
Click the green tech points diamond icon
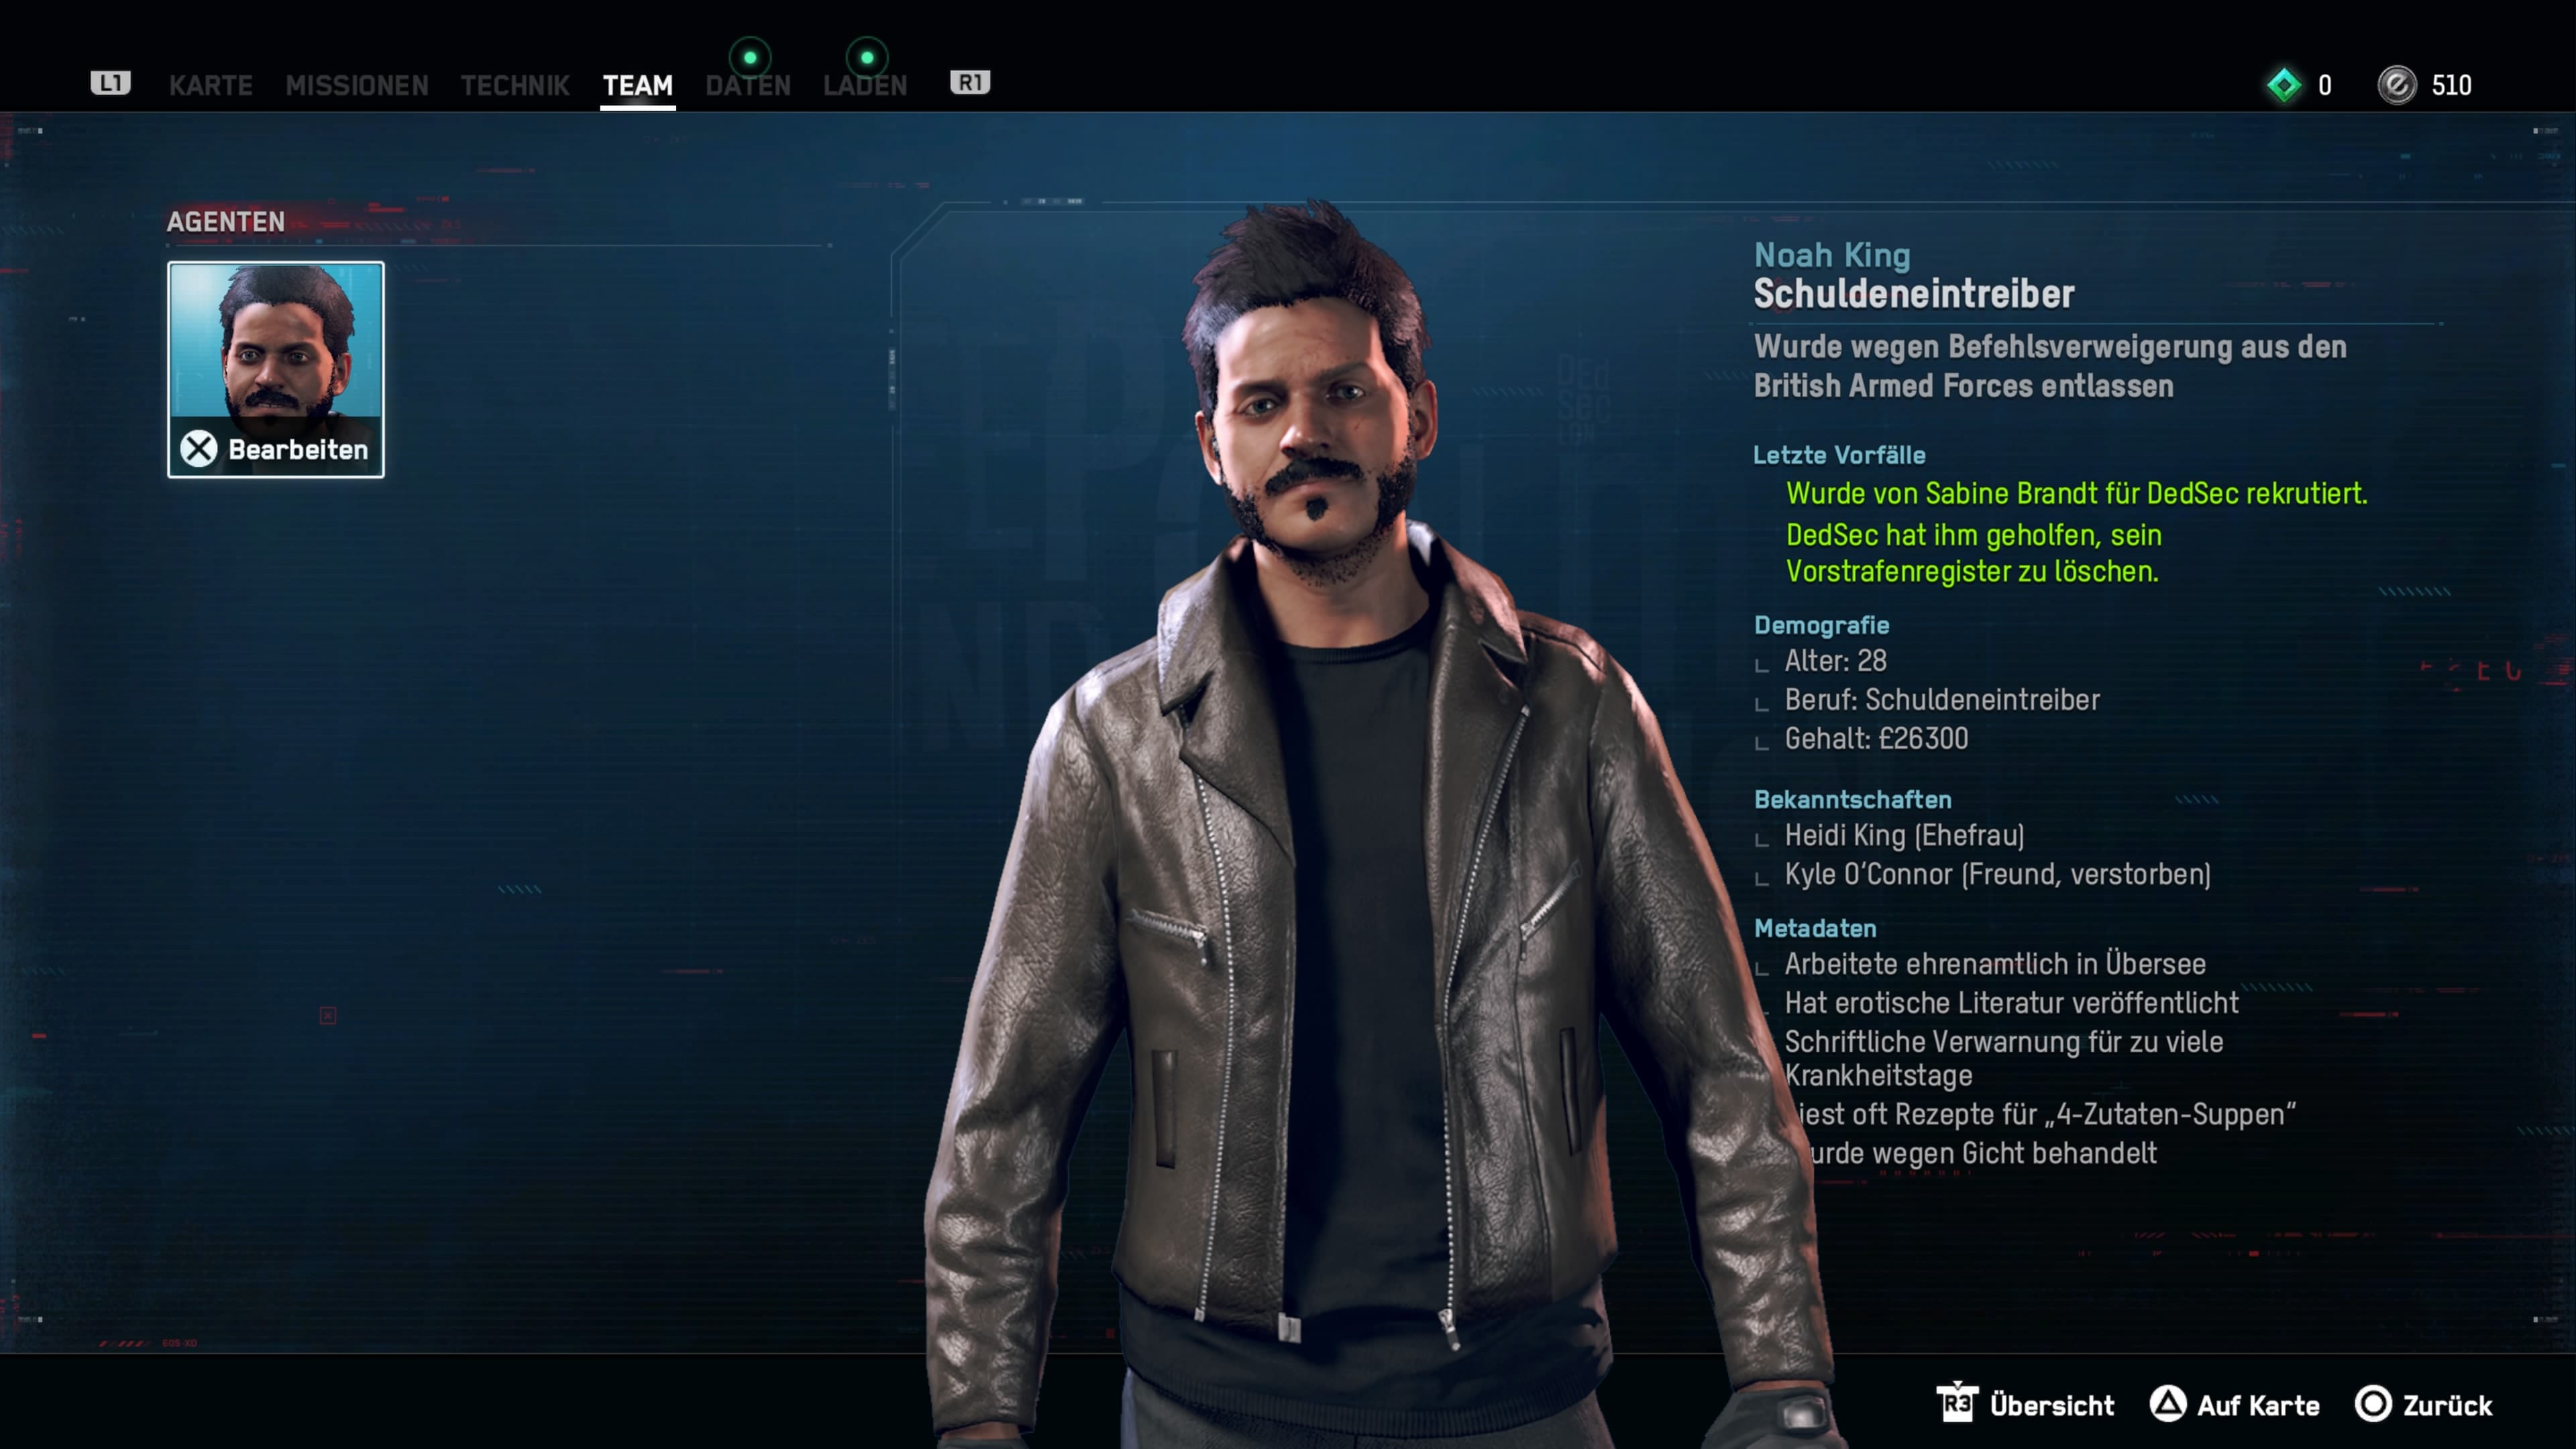point(2284,85)
